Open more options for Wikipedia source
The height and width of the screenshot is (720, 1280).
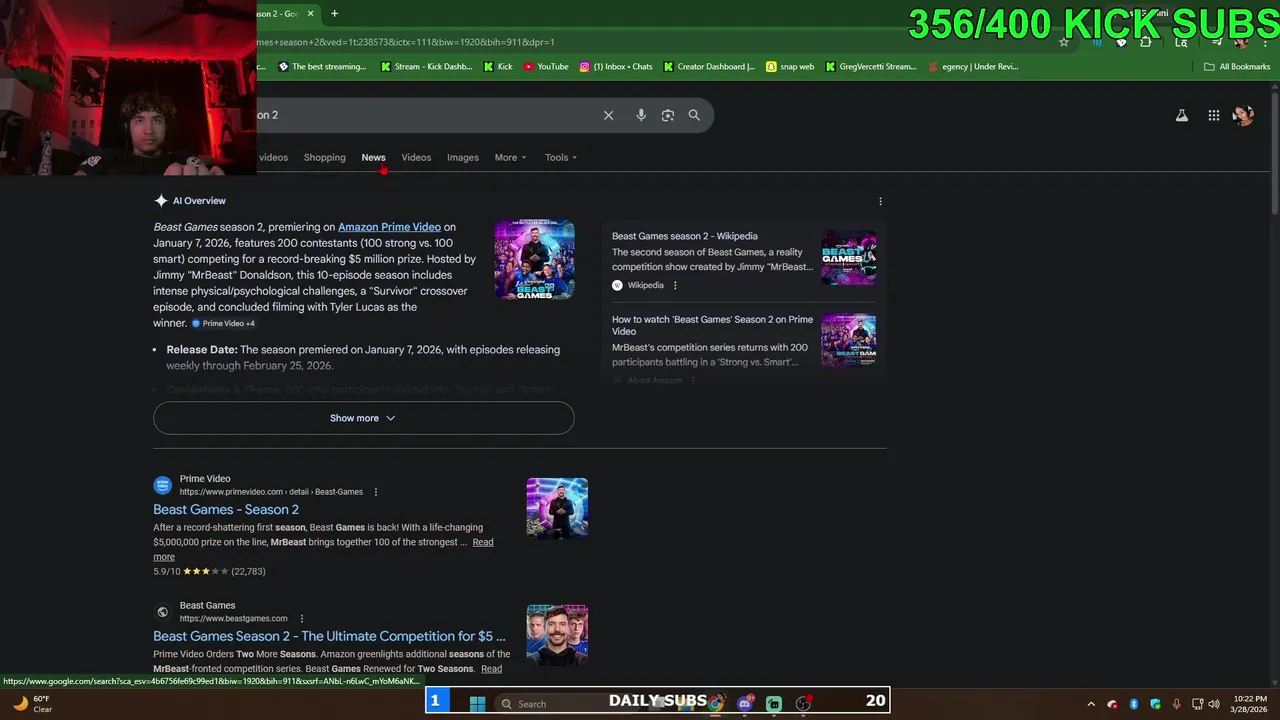pyautogui.click(x=675, y=285)
